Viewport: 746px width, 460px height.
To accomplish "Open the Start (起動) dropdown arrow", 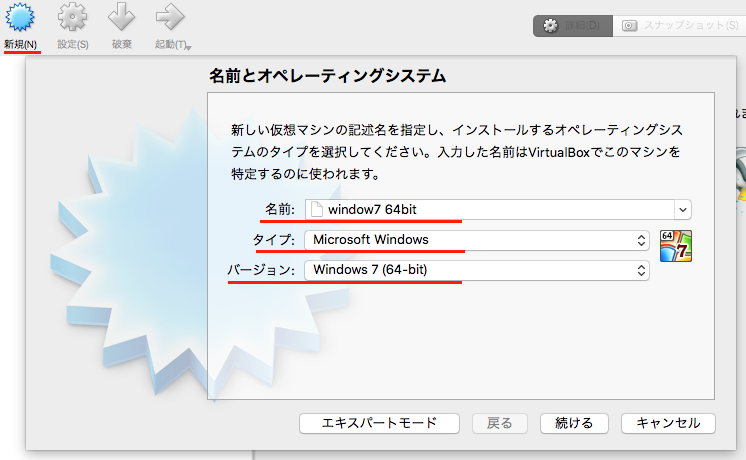I will click(x=189, y=48).
